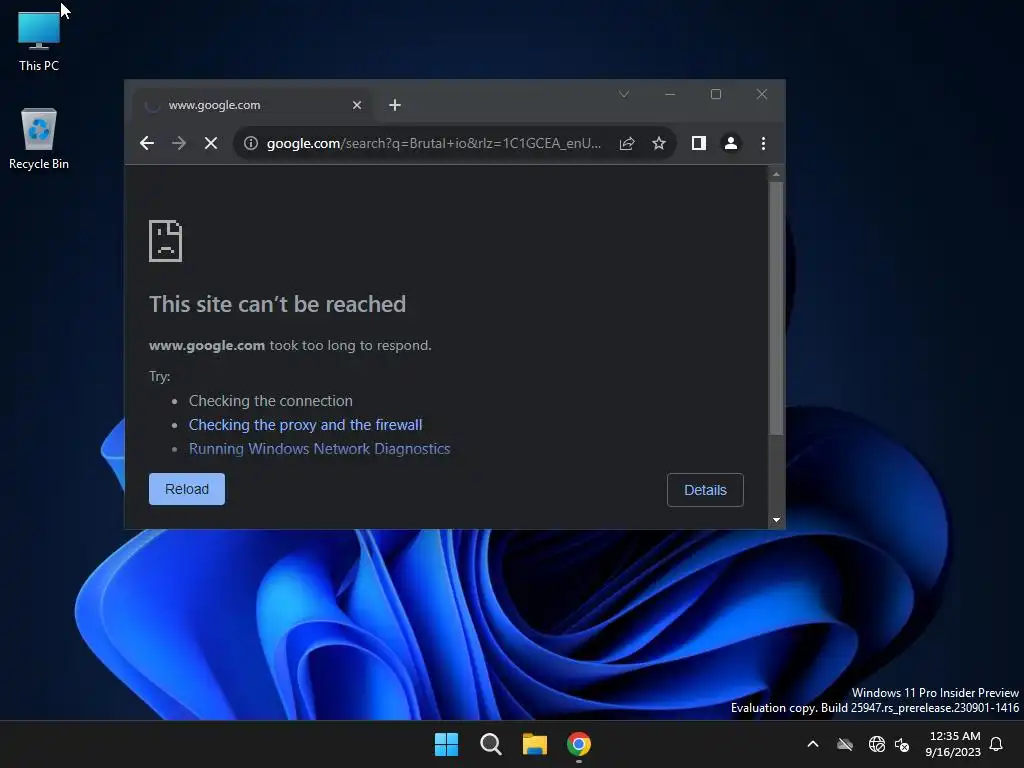This screenshot has height=768, width=1024.
Task: Open network globe tray icon
Action: click(x=876, y=744)
